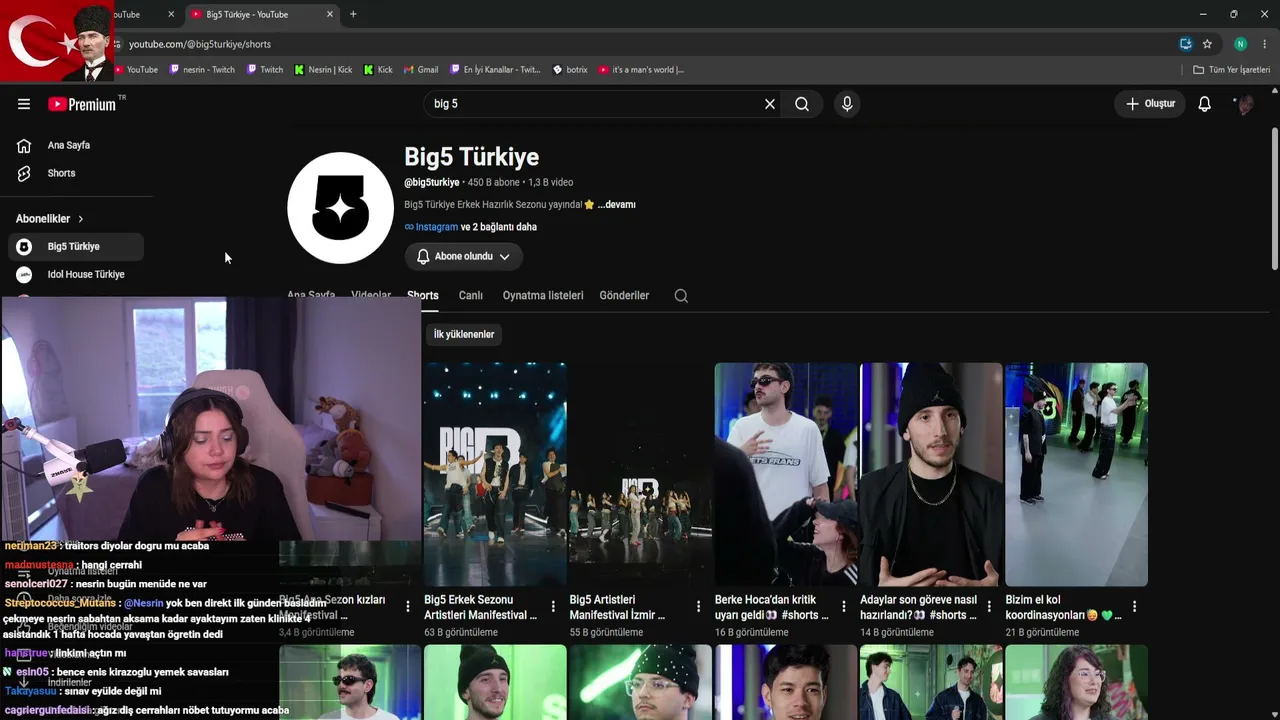The image size is (1280, 720).
Task: Go to YouTube Premium home logo
Action: coord(82,104)
